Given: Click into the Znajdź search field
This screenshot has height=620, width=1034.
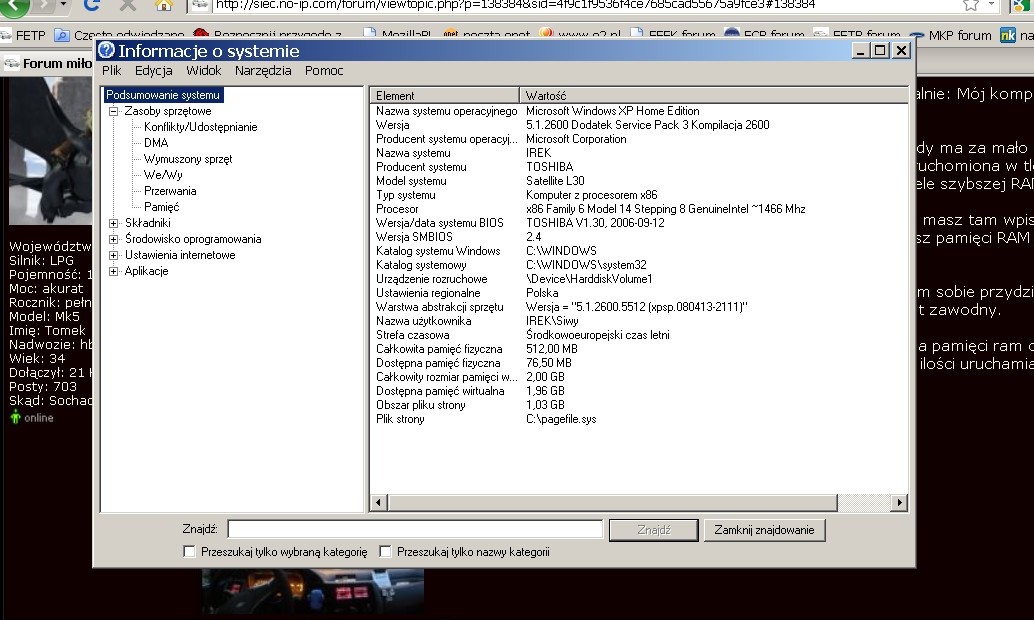Looking at the screenshot, I should pos(415,529).
